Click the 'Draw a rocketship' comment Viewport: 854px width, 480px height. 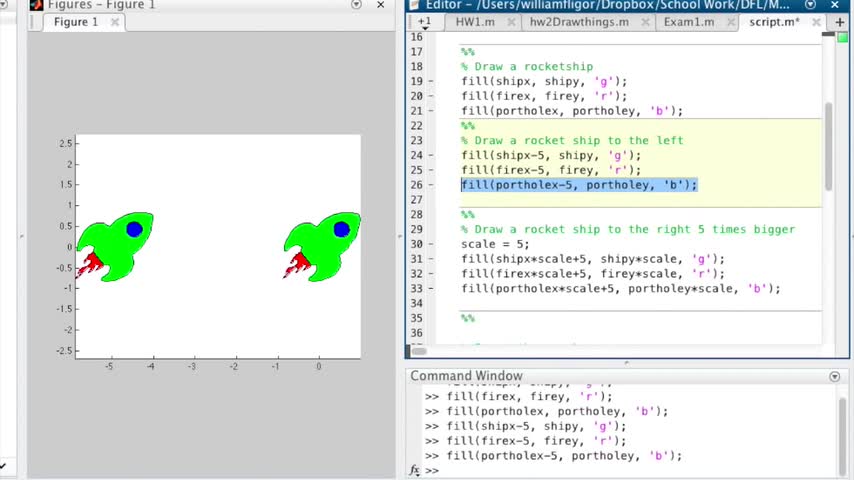coord(527,66)
